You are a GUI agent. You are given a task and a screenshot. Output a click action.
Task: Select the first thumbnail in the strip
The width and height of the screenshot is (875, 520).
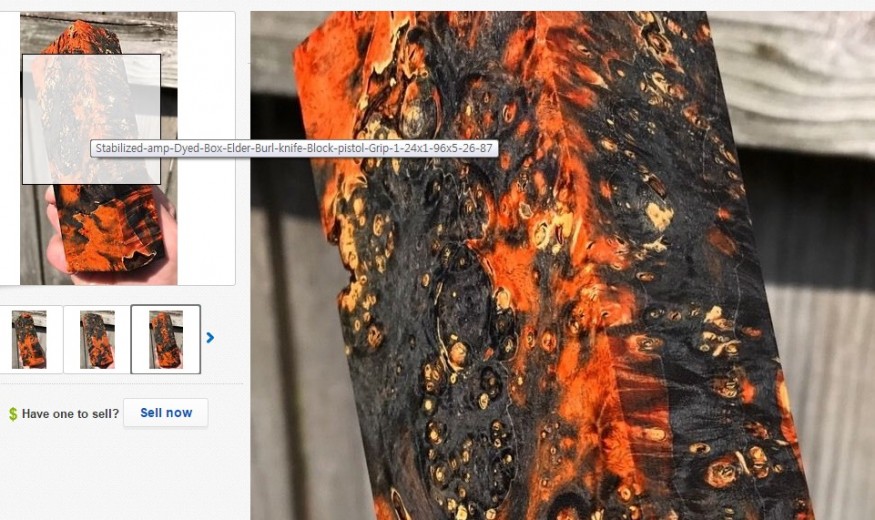[x=29, y=339]
